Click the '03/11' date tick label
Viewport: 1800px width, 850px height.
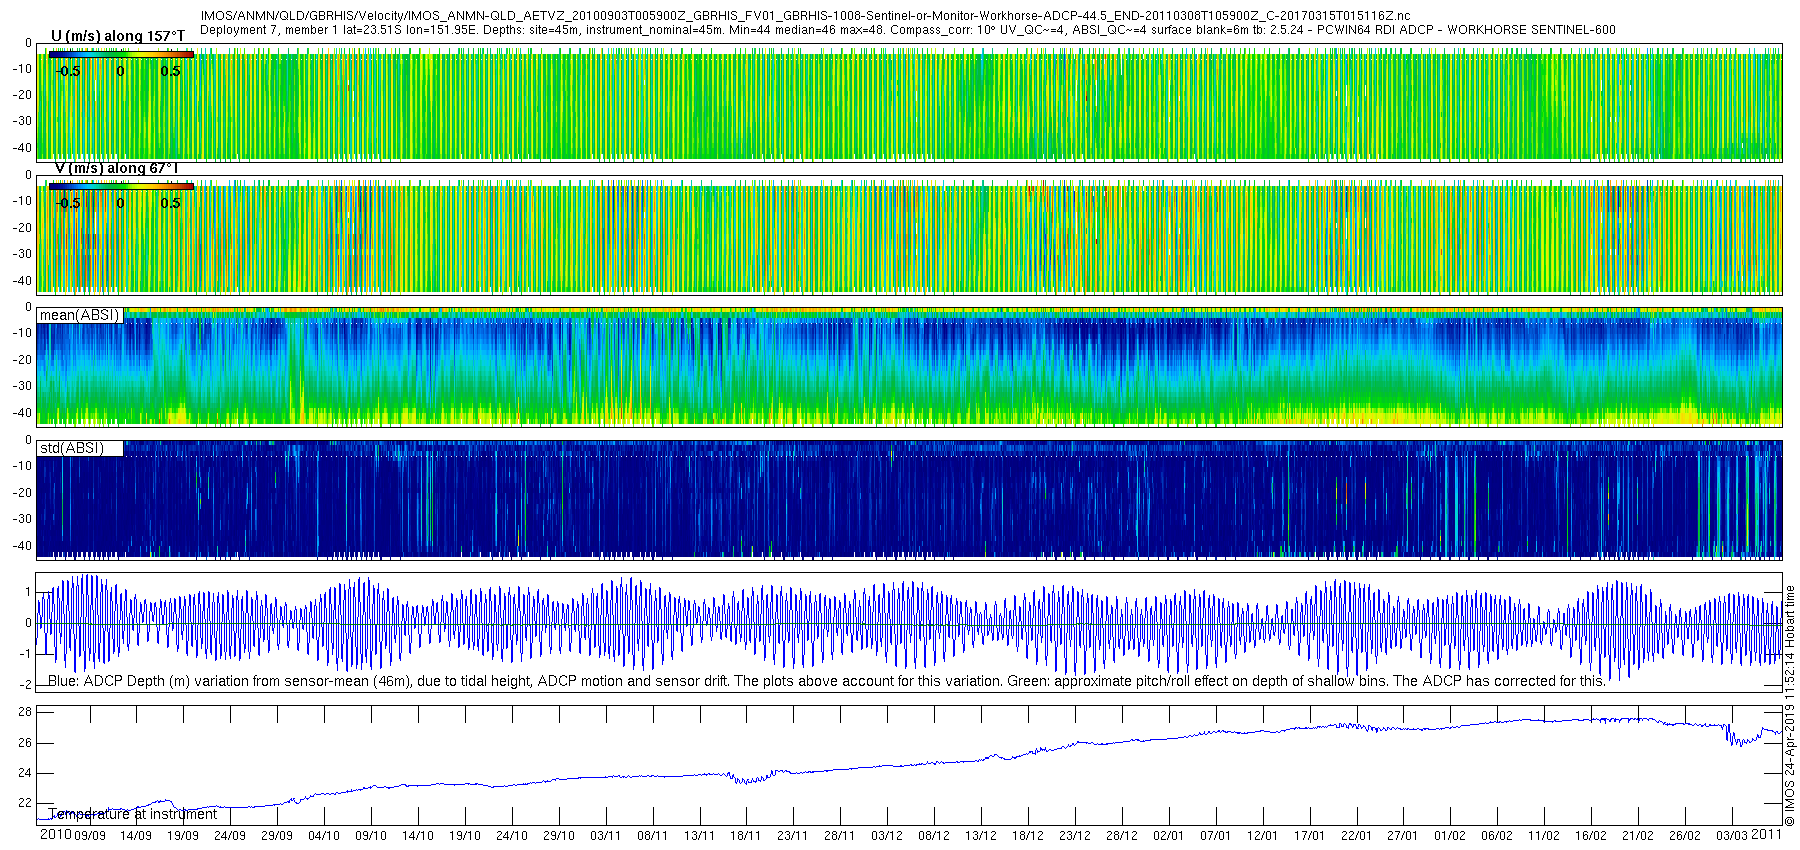tap(606, 835)
